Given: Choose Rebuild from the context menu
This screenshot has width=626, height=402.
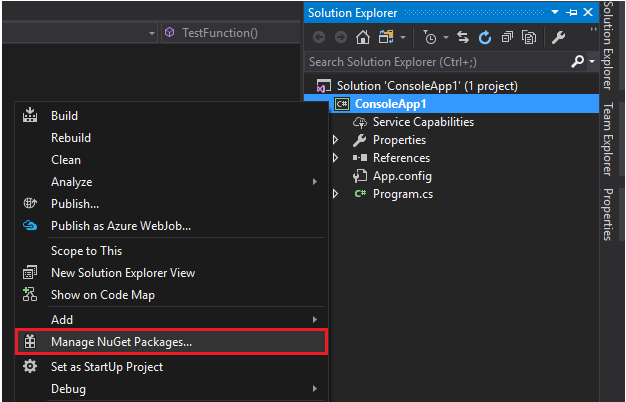Looking at the screenshot, I should coord(71,138).
